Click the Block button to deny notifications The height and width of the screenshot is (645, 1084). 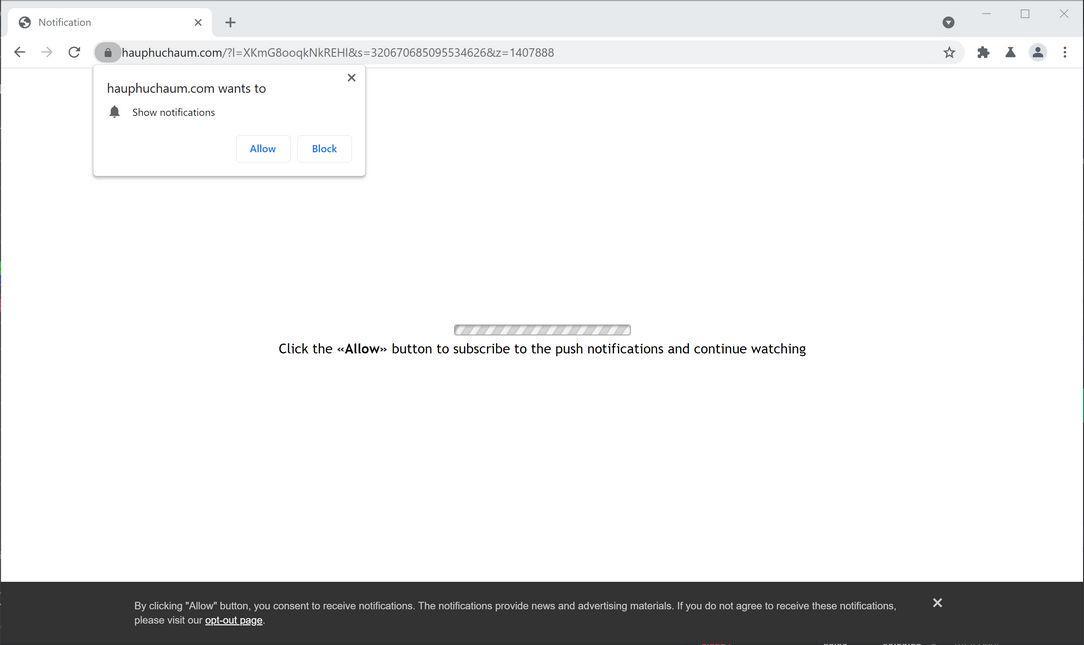(x=323, y=148)
